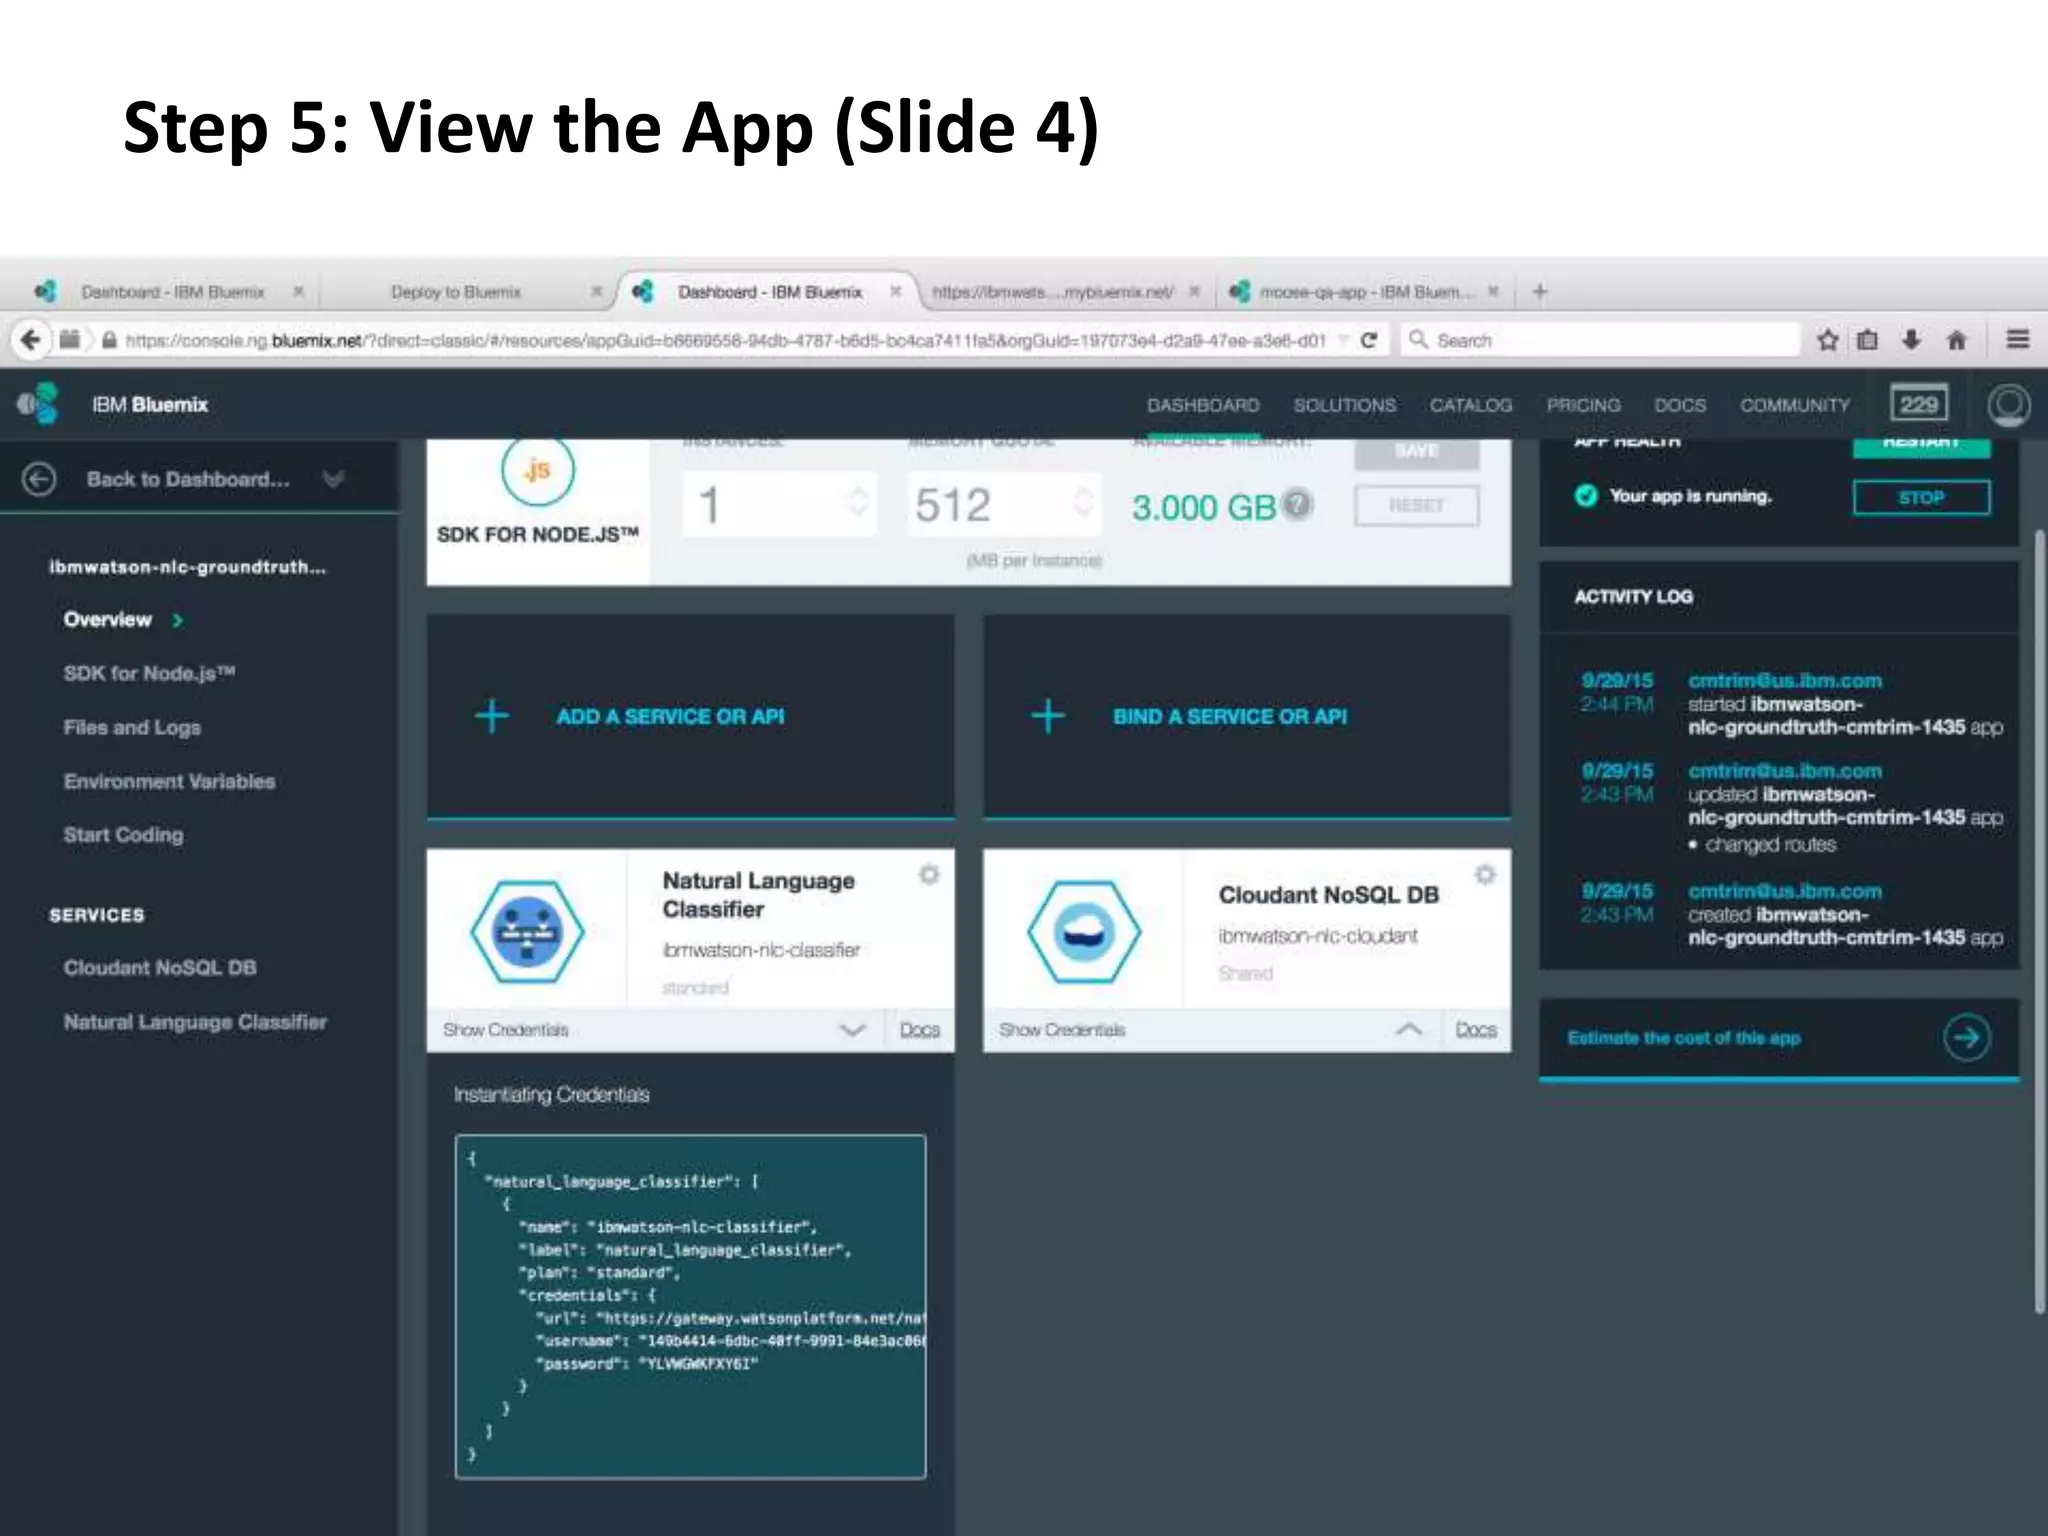Image resolution: width=2048 pixels, height=1536 pixels.
Task: Switch to Deploy to Bluemix browser tab
Action: (456, 292)
